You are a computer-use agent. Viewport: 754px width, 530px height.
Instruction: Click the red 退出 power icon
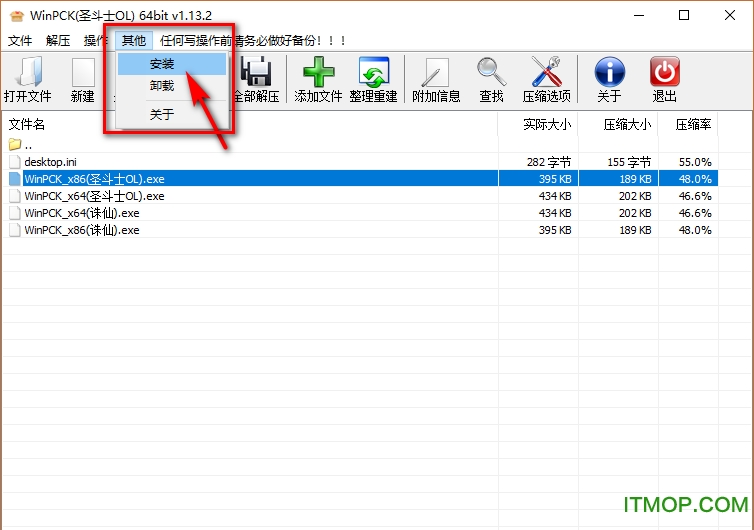[x=665, y=72]
